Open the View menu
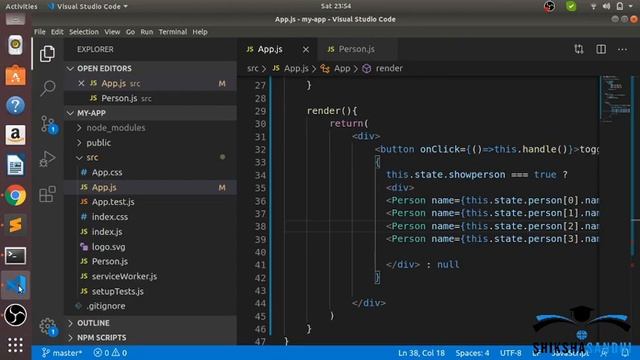This screenshot has height=360, width=640. coord(112,32)
